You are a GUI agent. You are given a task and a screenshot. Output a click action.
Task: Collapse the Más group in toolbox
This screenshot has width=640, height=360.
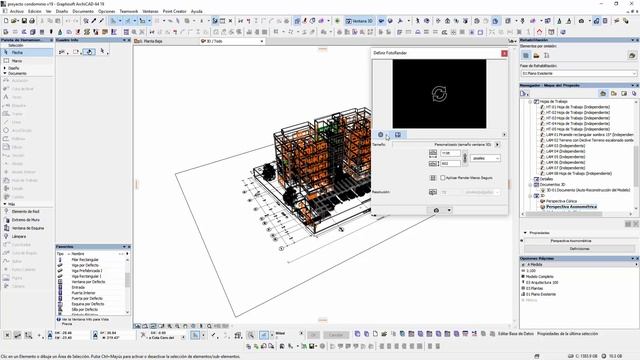click(5, 204)
